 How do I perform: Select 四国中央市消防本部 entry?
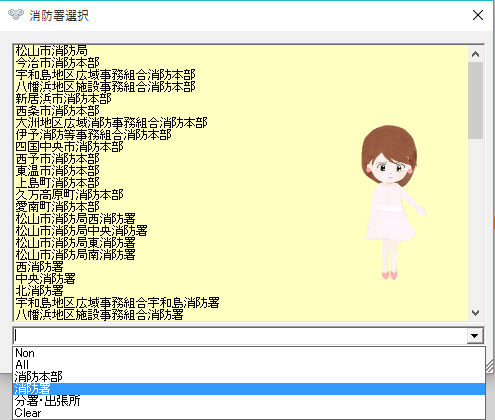[69, 147]
